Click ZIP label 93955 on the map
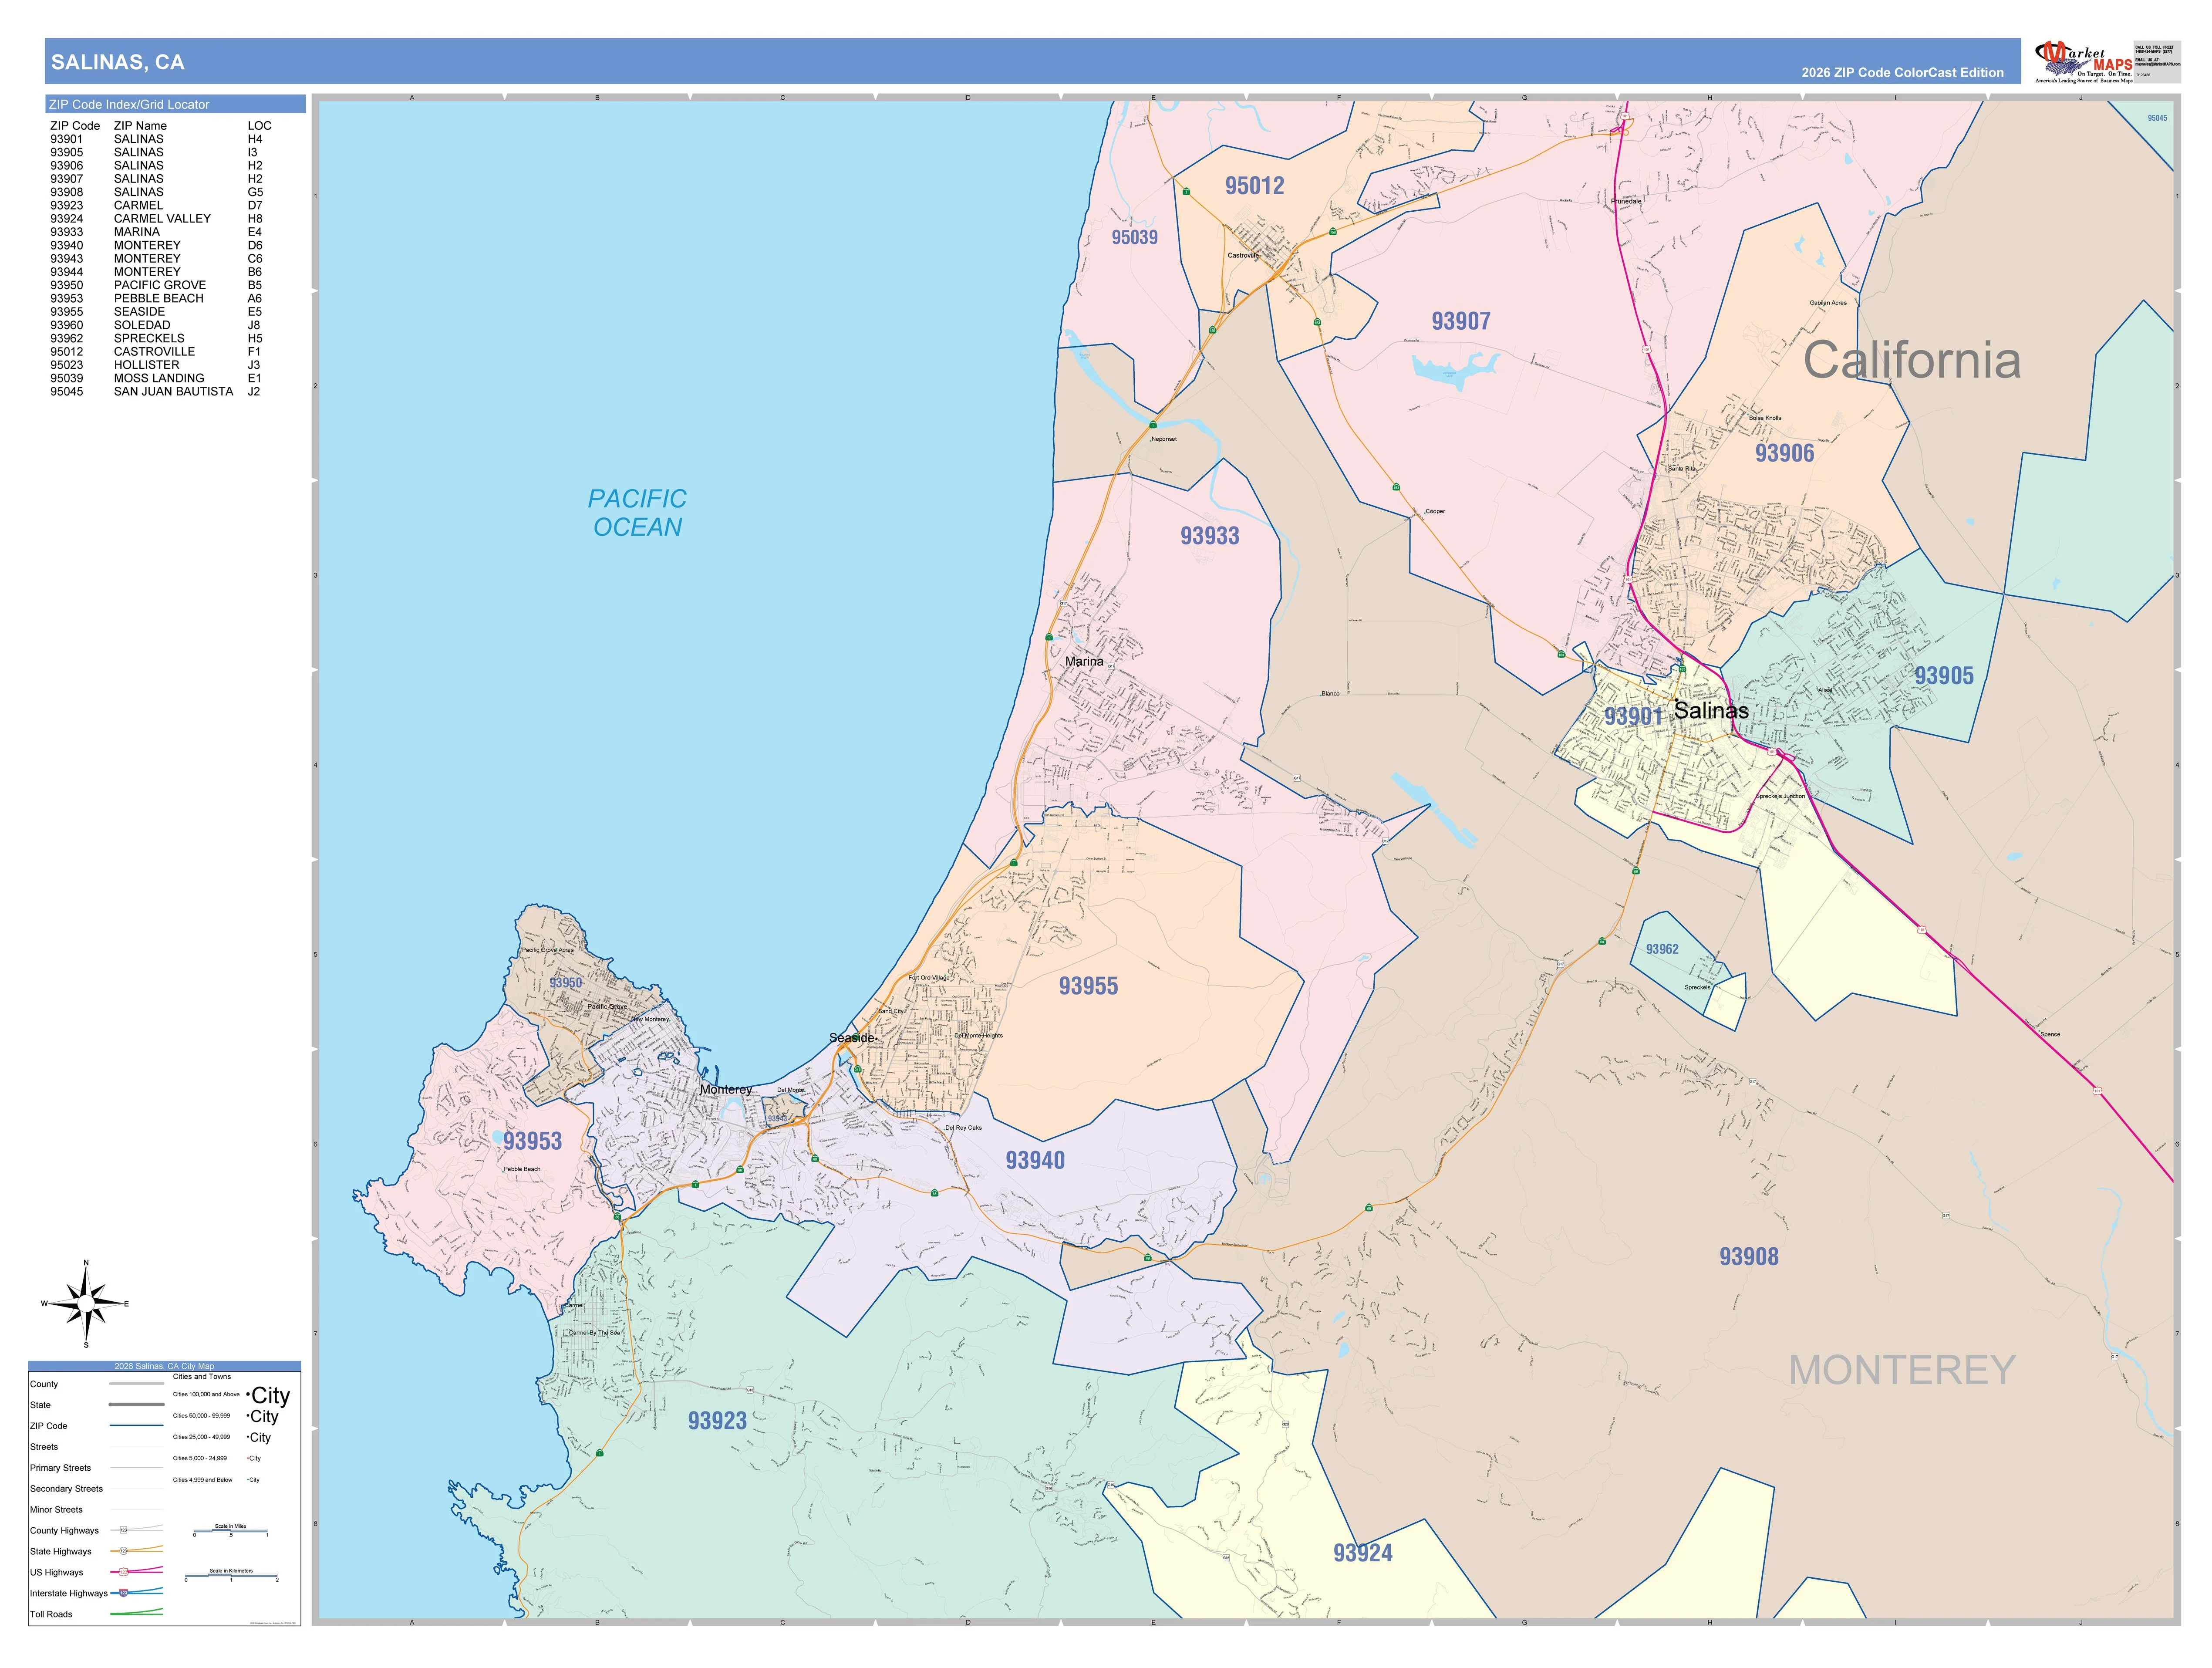 [1088, 986]
